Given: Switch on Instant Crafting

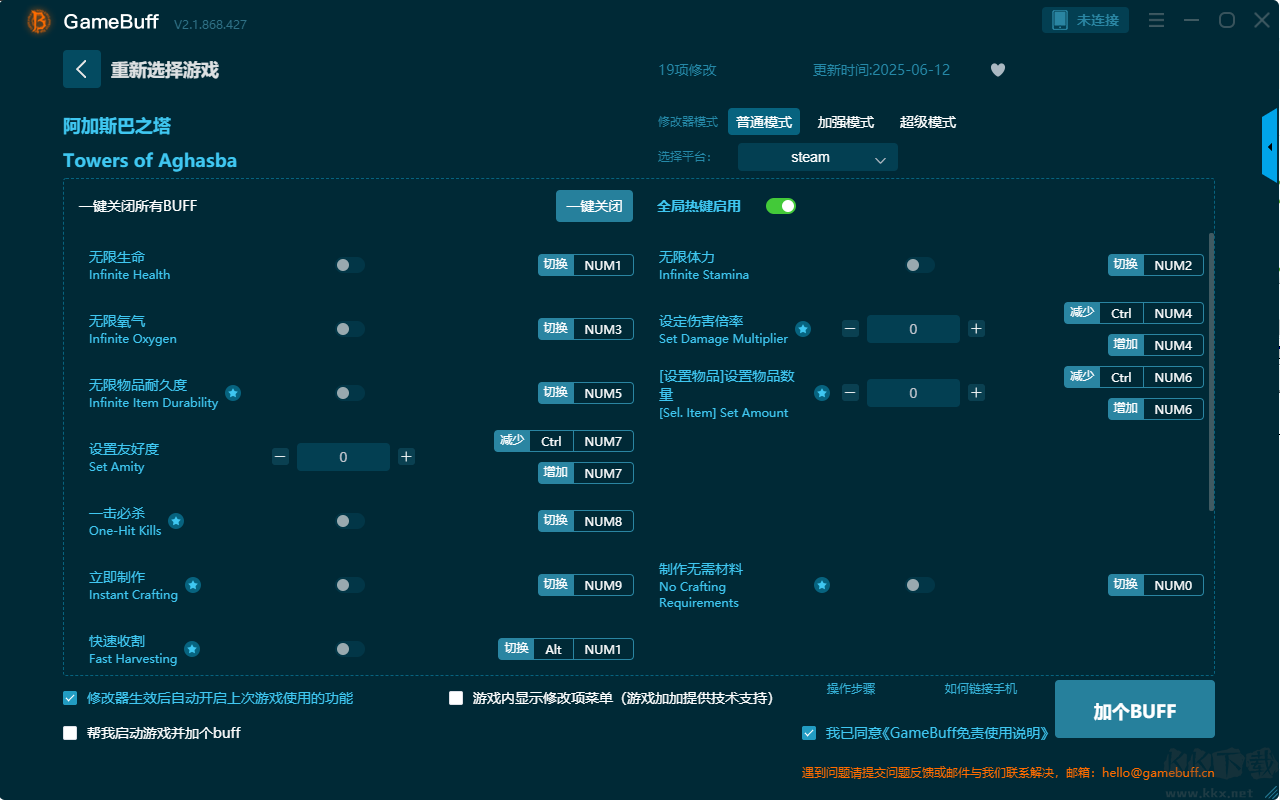Looking at the screenshot, I should pos(350,585).
